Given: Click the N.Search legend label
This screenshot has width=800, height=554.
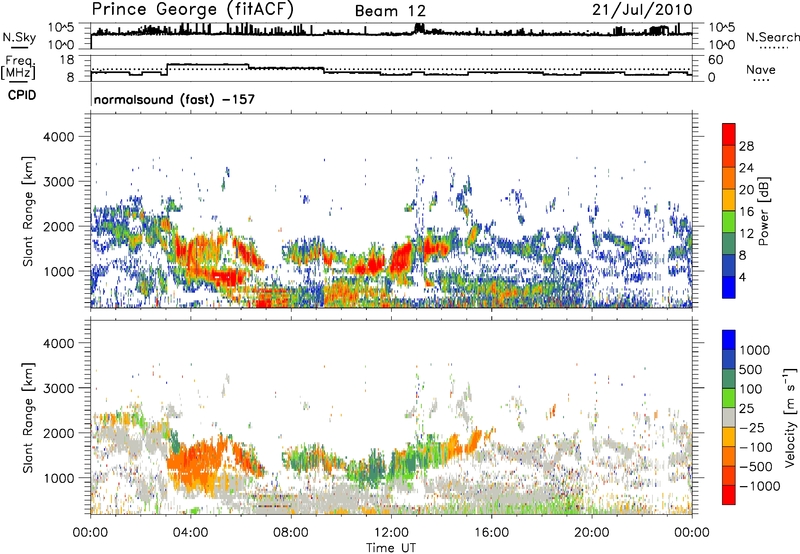Looking at the screenshot, I should [772, 37].
